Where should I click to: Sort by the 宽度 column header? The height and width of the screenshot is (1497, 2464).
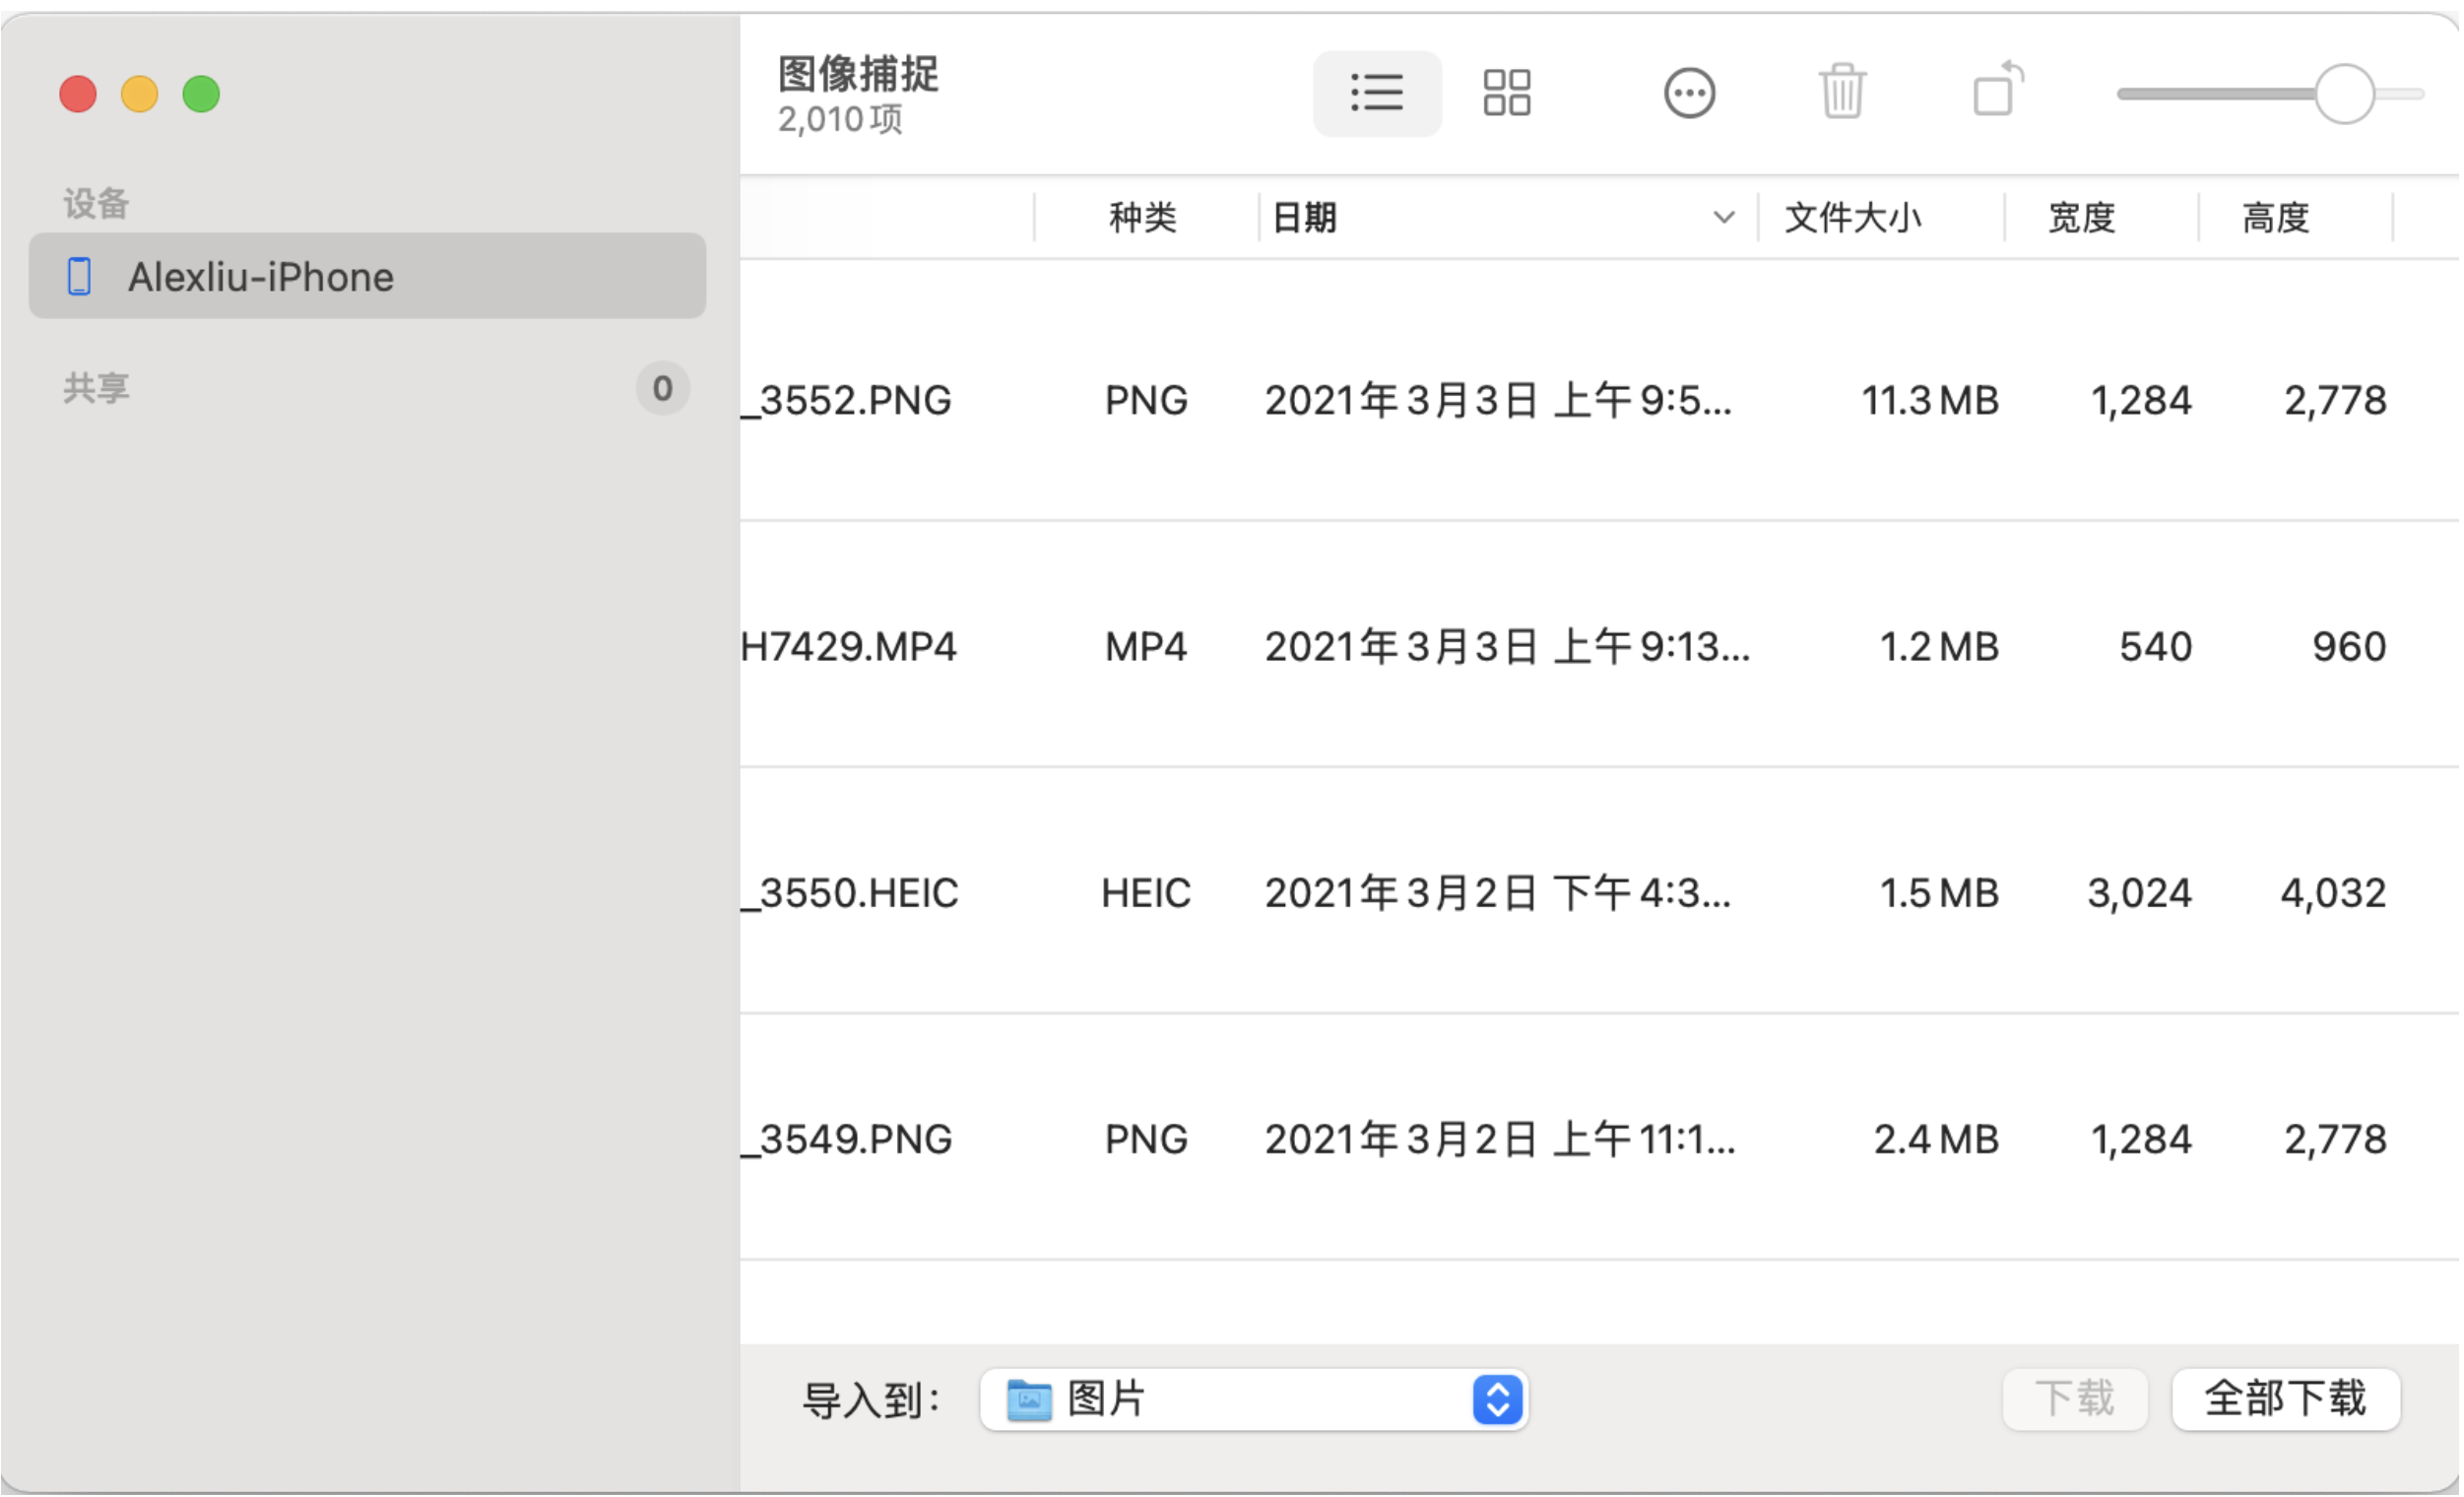(2081, 217)
